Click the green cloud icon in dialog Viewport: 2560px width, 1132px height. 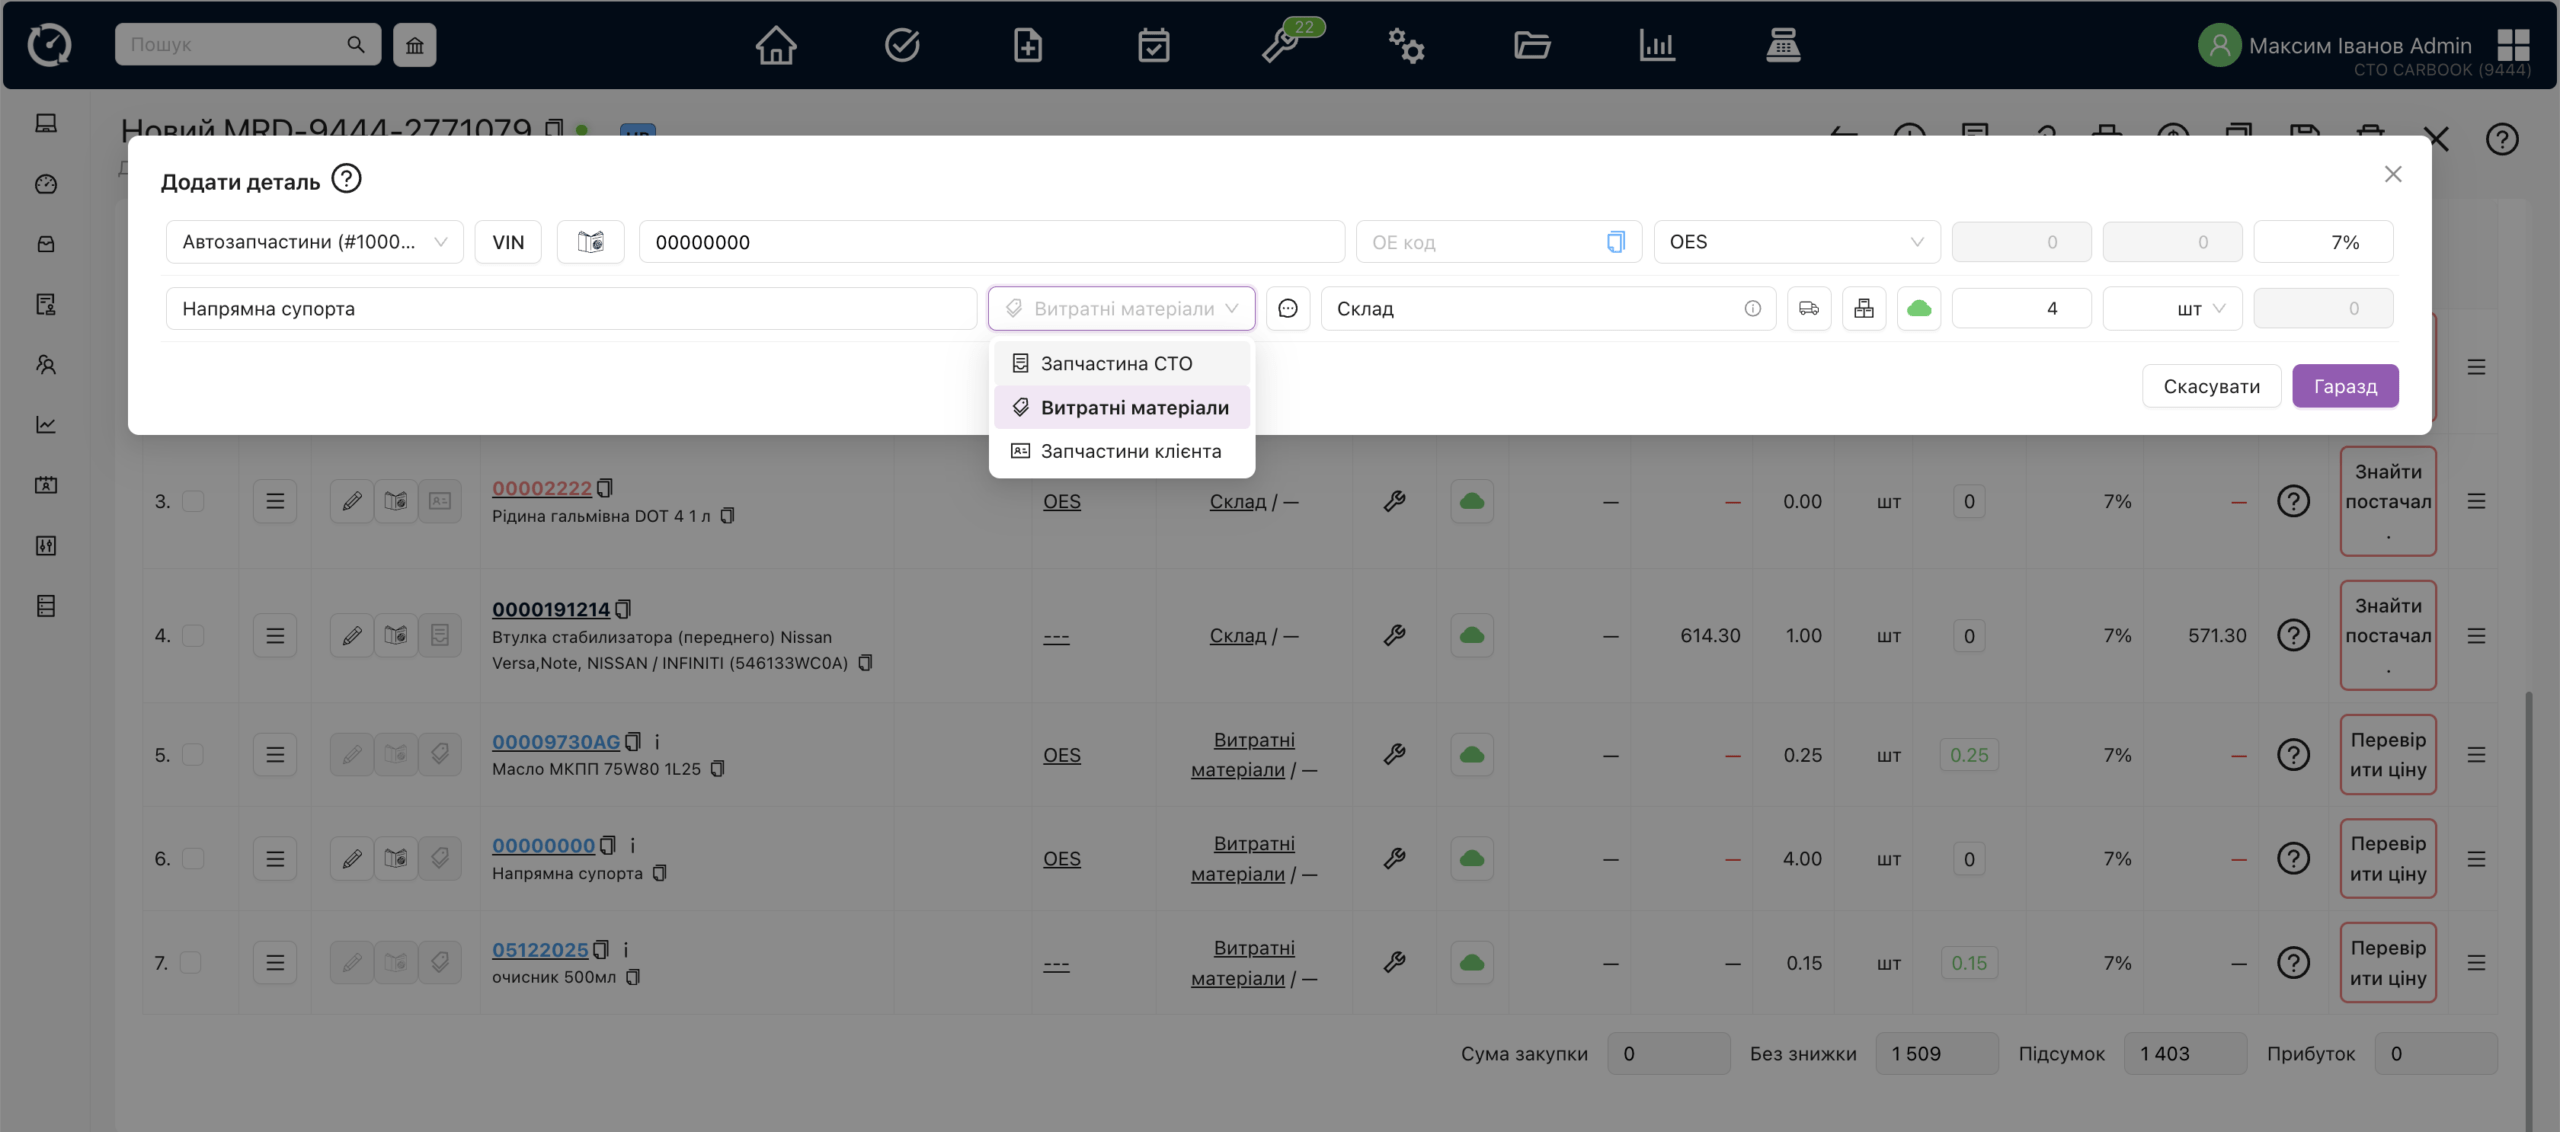point(1918,309)
